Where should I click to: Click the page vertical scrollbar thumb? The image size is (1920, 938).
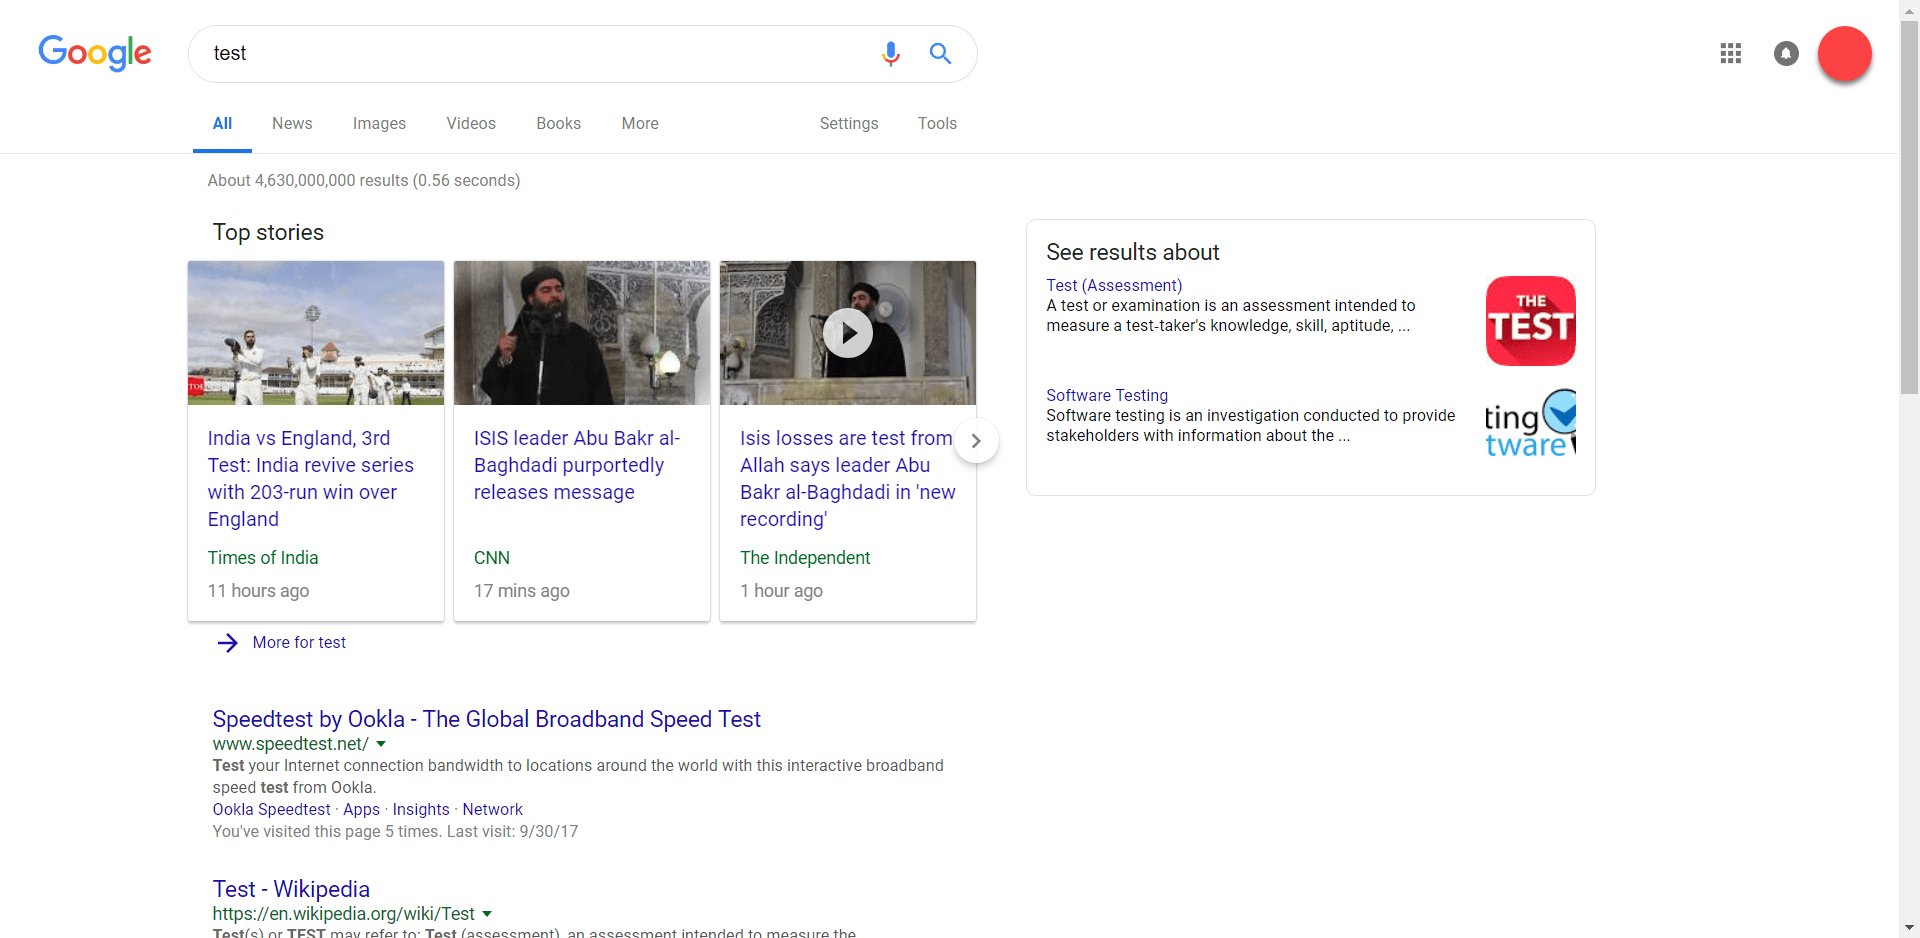[x=1910, y=206]
